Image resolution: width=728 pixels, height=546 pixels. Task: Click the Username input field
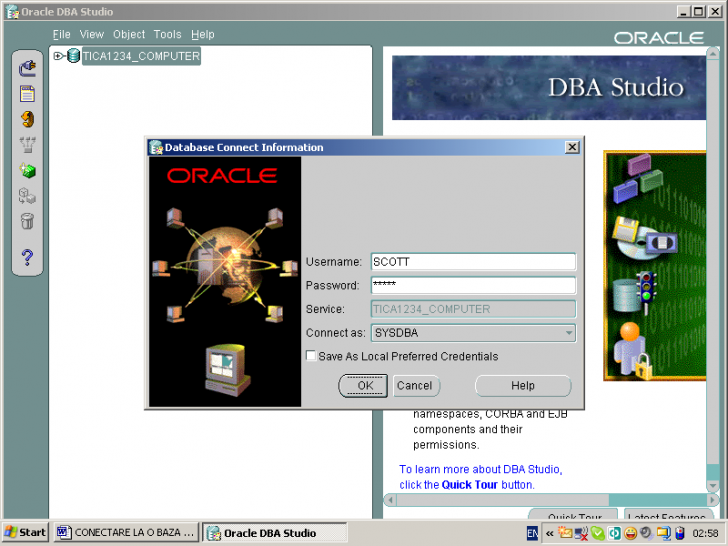pos(472,262)
